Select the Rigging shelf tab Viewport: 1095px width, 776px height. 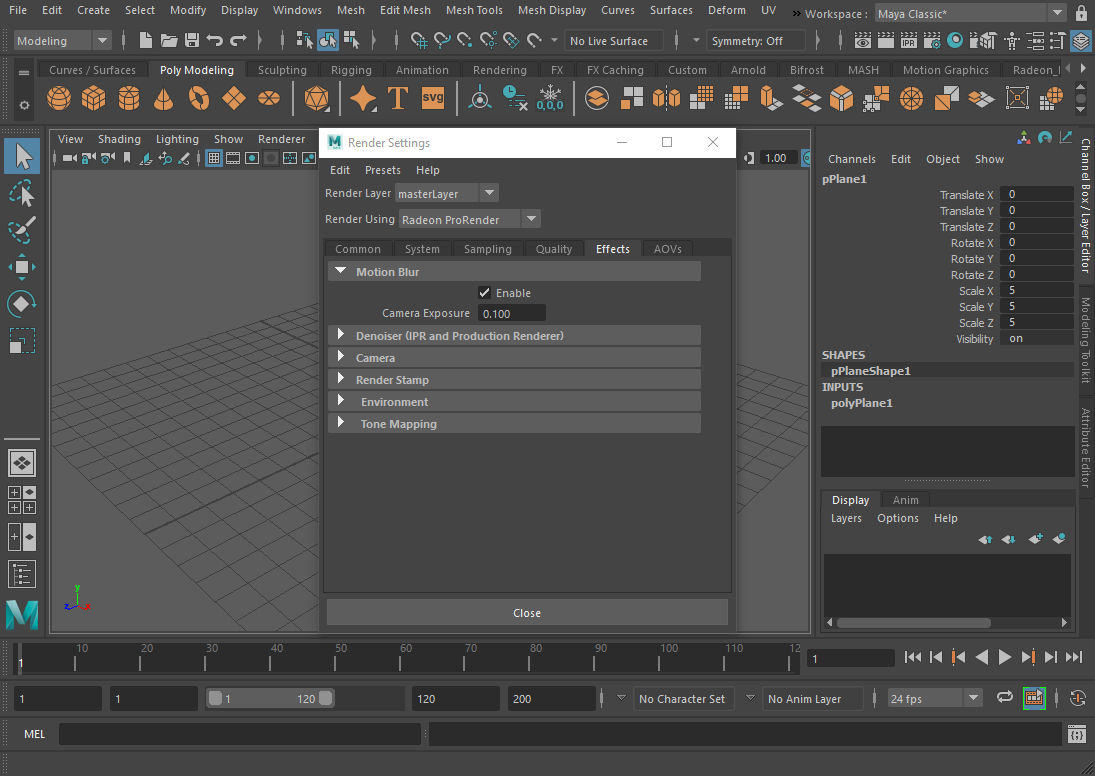pos(351,70)
